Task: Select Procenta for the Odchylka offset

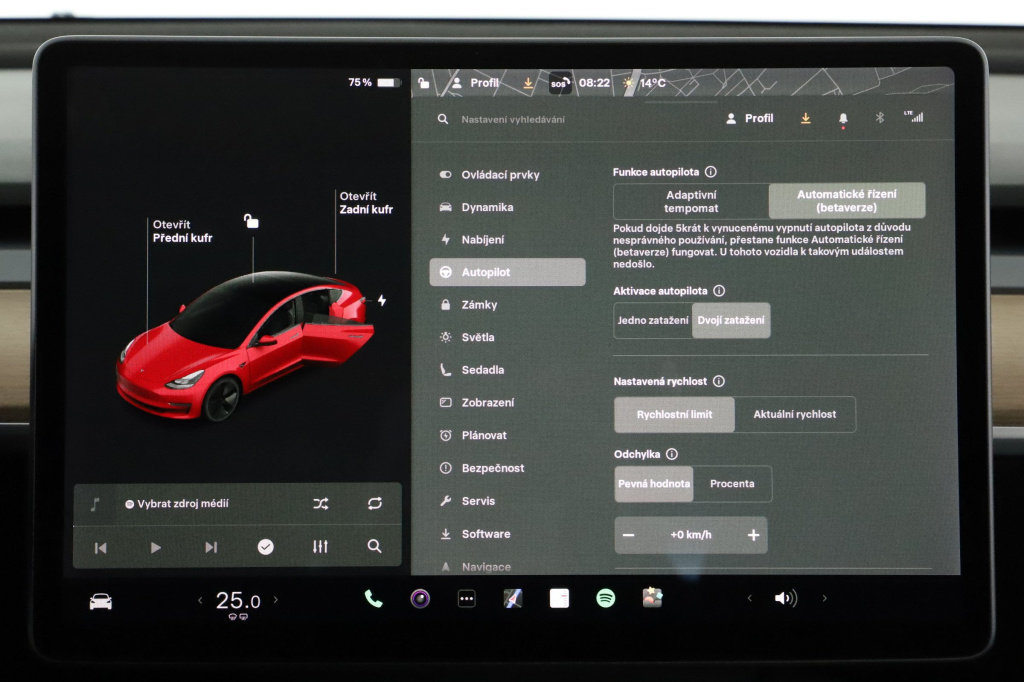Action: point(734,484)
